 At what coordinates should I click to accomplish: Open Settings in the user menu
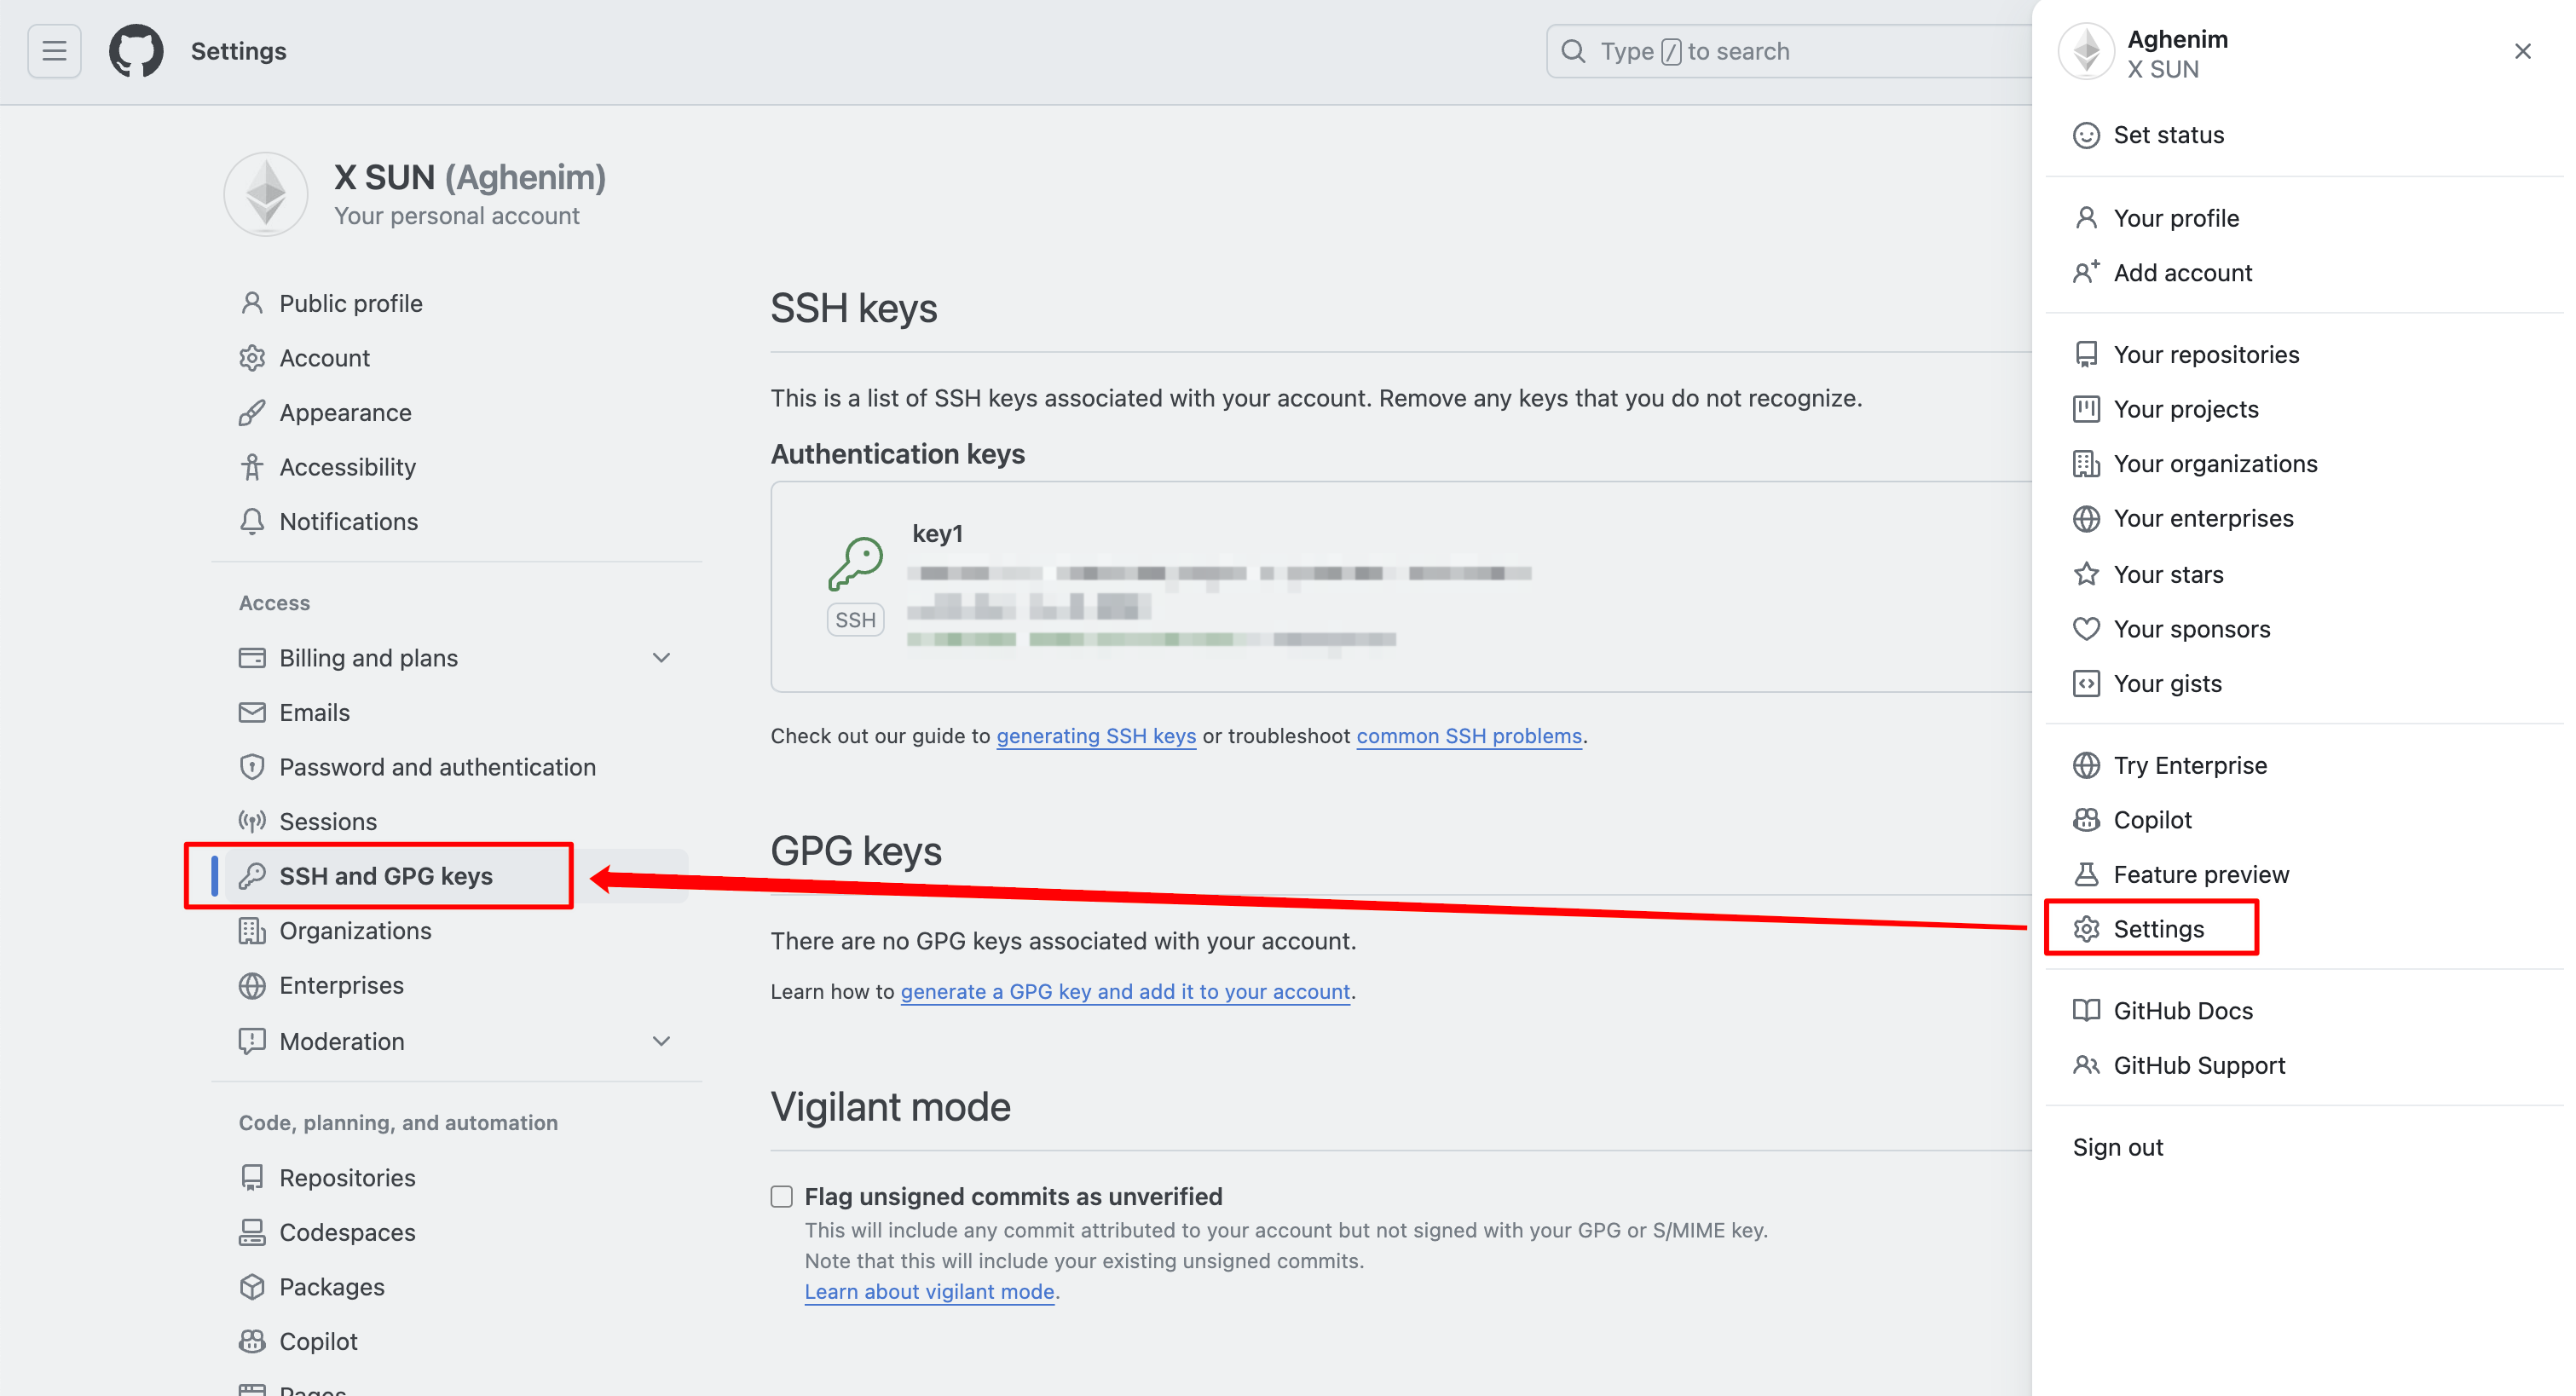click(x=2158, y=929)
